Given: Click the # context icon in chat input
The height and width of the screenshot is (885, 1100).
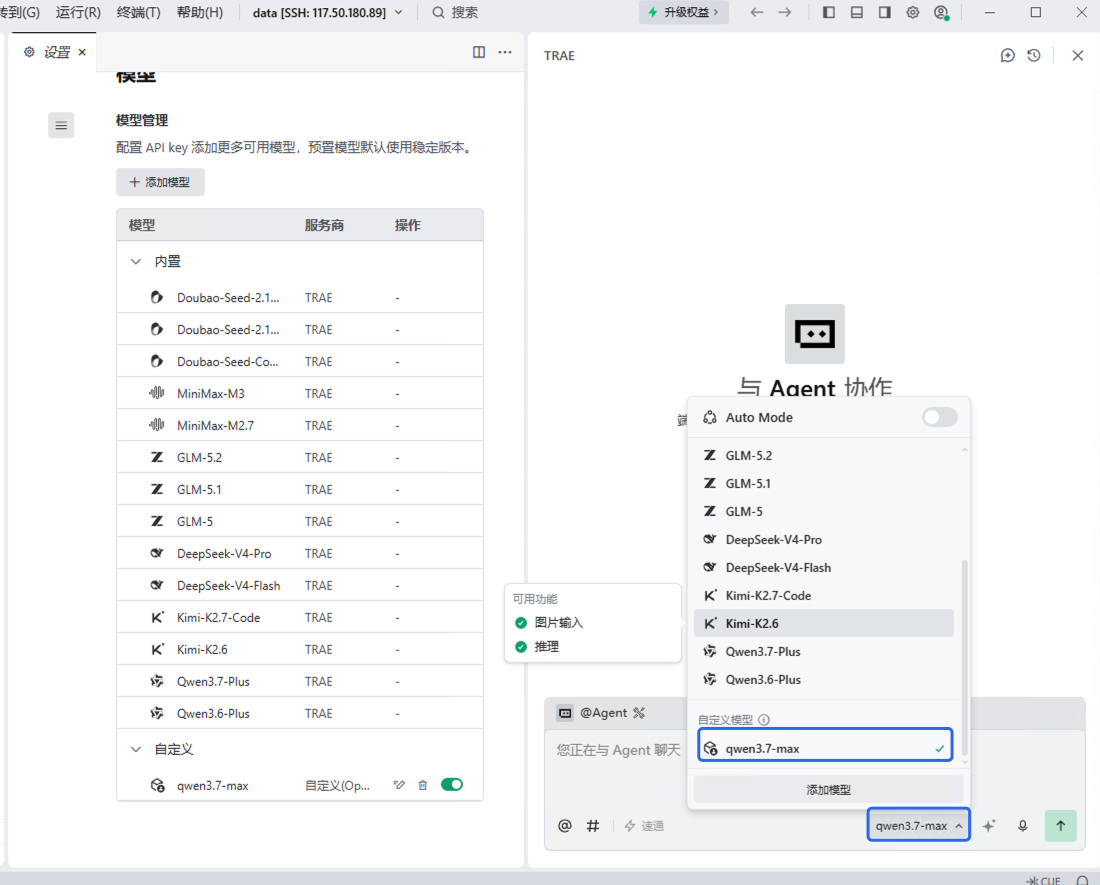Looking at the screenshot, I should [x=593, y=825].
